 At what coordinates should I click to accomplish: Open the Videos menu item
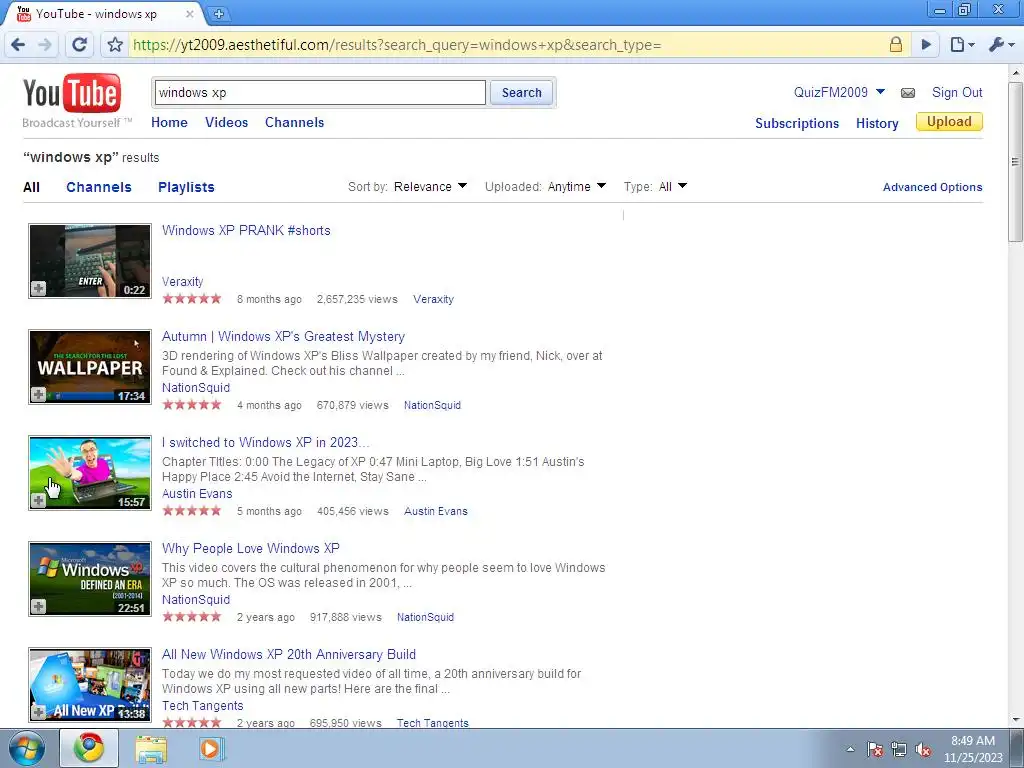point(227,122)
